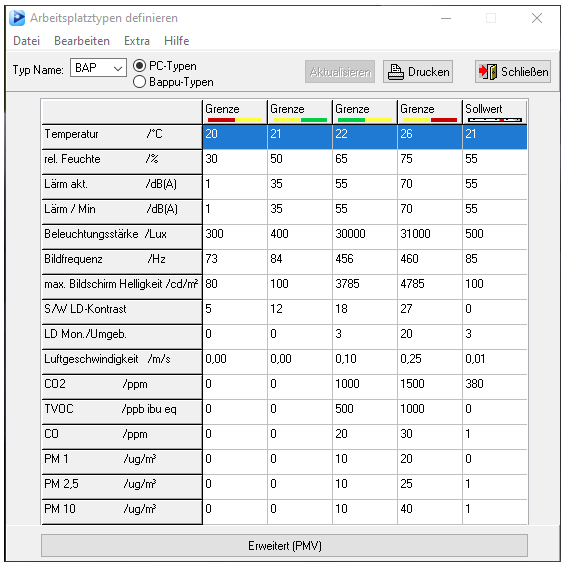Image resolution: width=565 pixels, height=567 pixels.
Task: Select the CO /ppm row label
Action: [x=122, y=436]
